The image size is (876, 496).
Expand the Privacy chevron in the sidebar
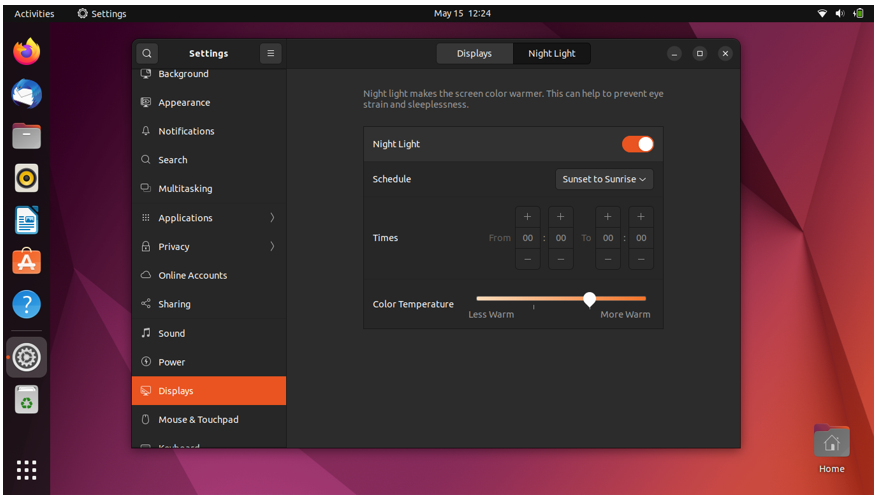click(x=272, y=246)
